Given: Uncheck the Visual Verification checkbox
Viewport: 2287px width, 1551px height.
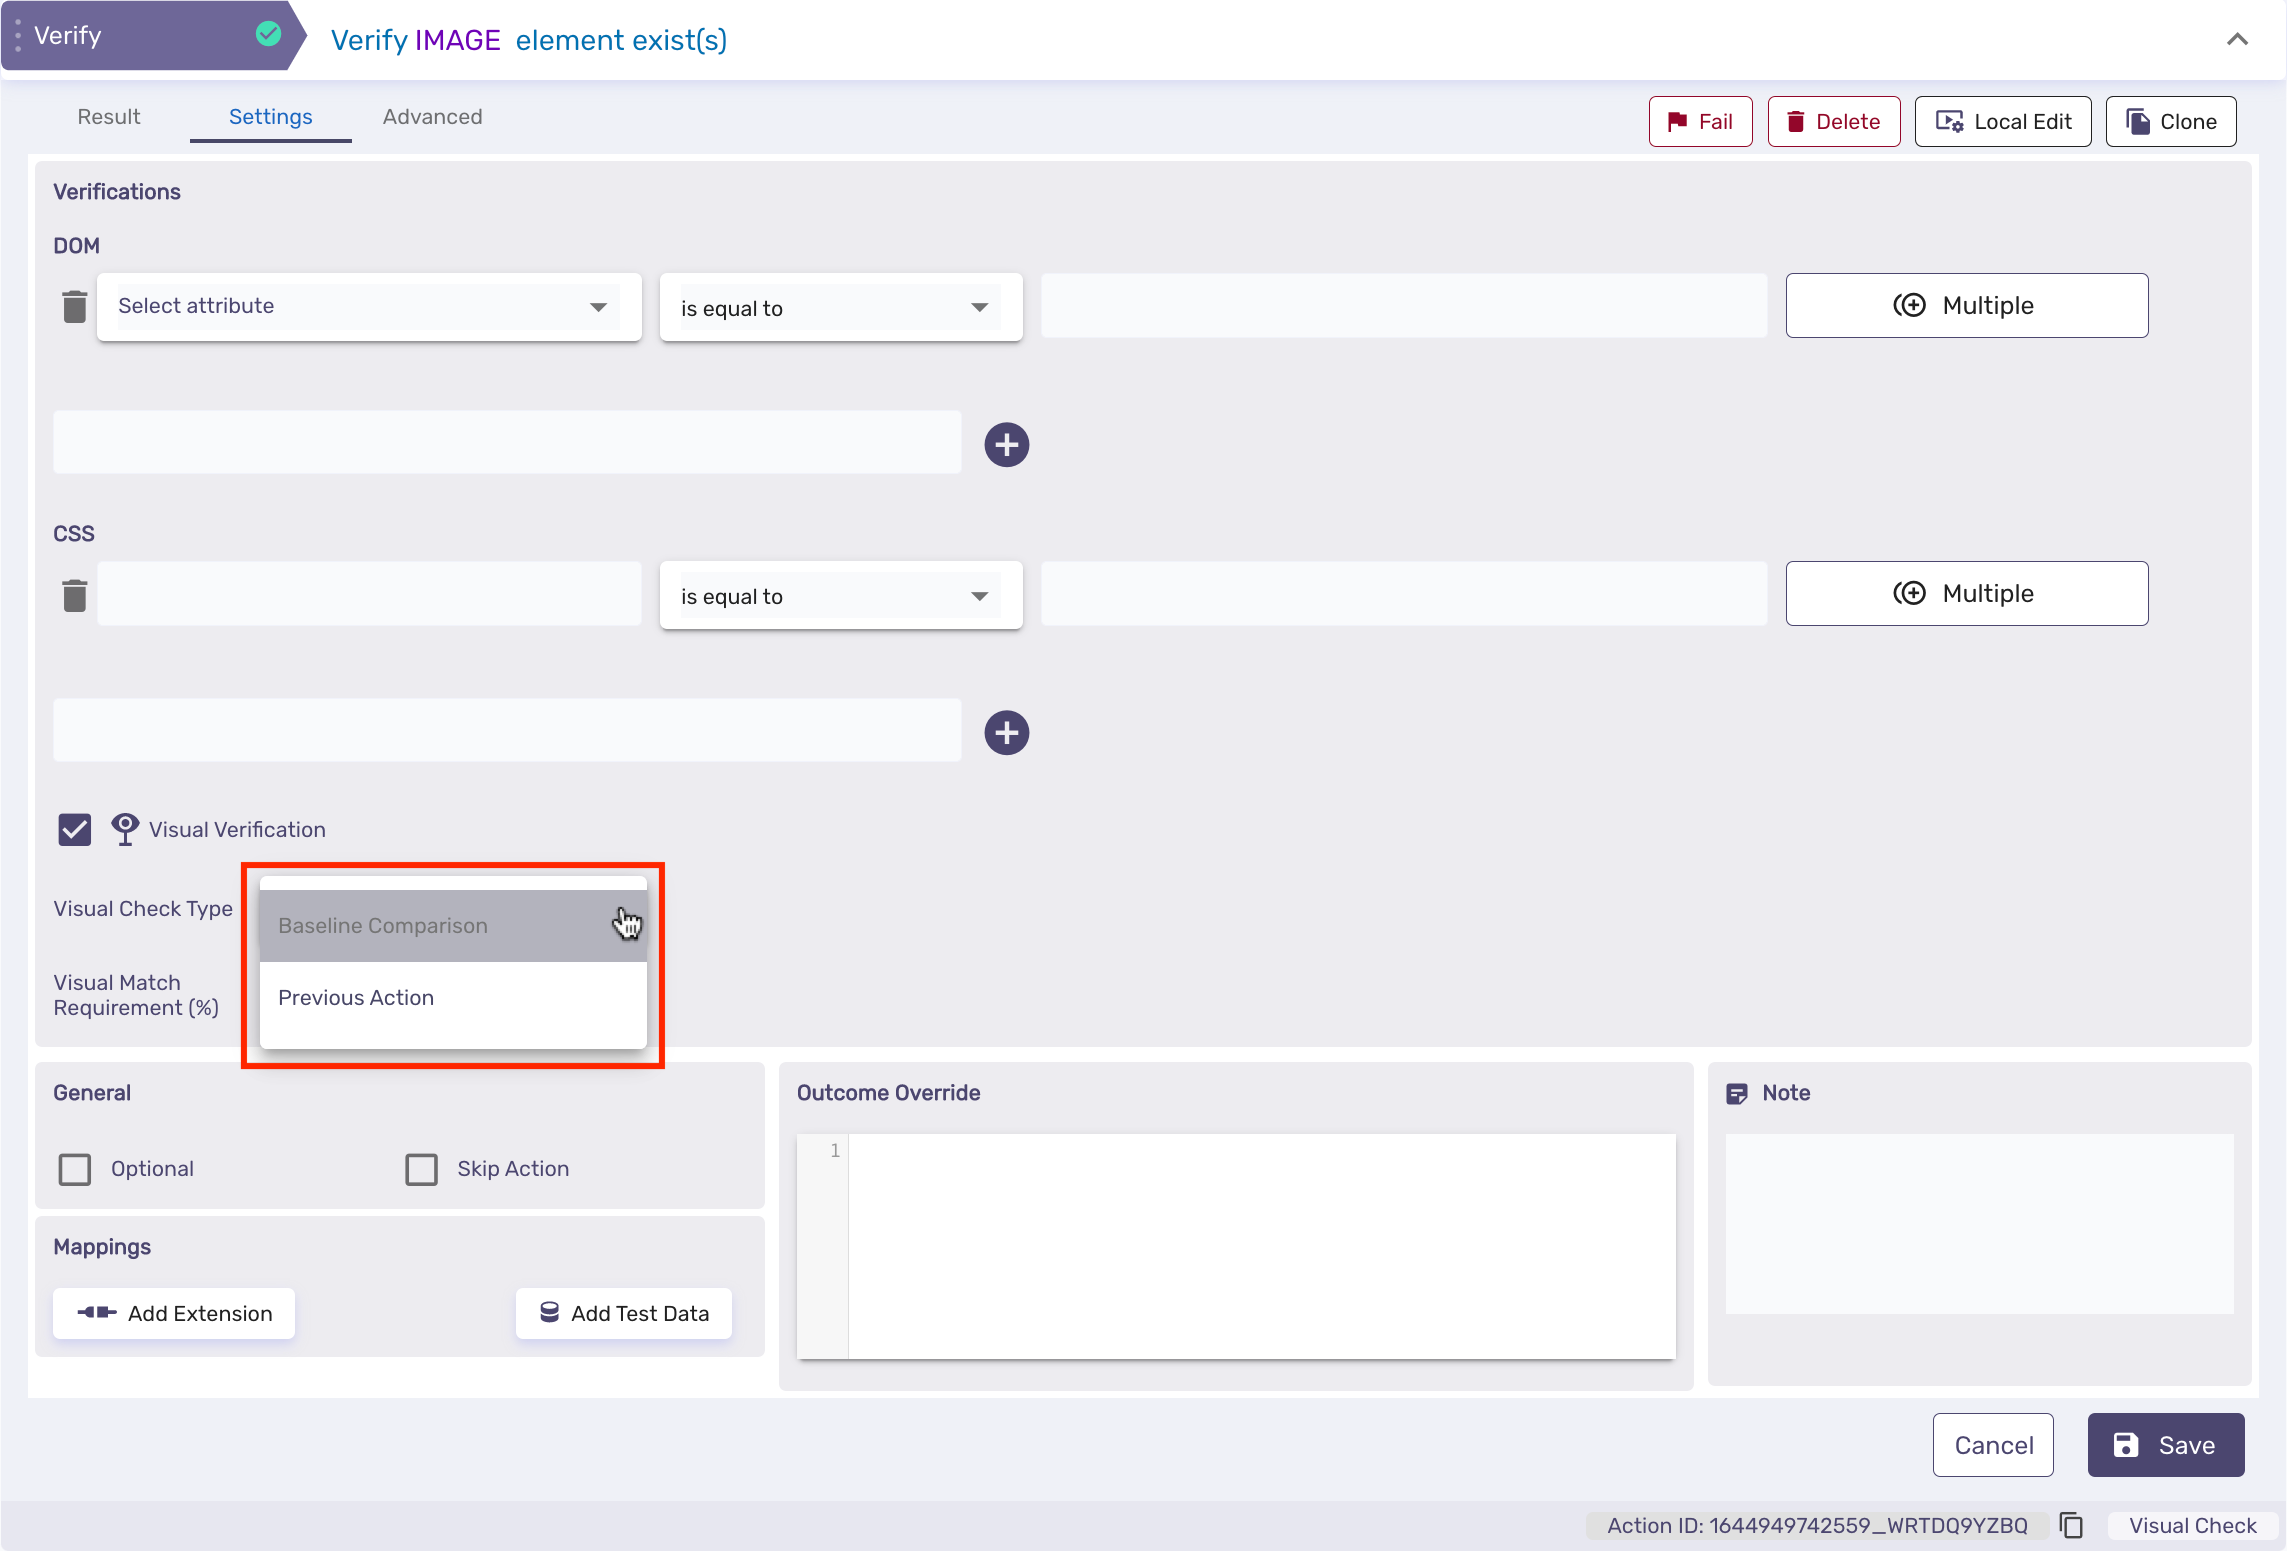Looking at the screenshot, I should [75, 829].
